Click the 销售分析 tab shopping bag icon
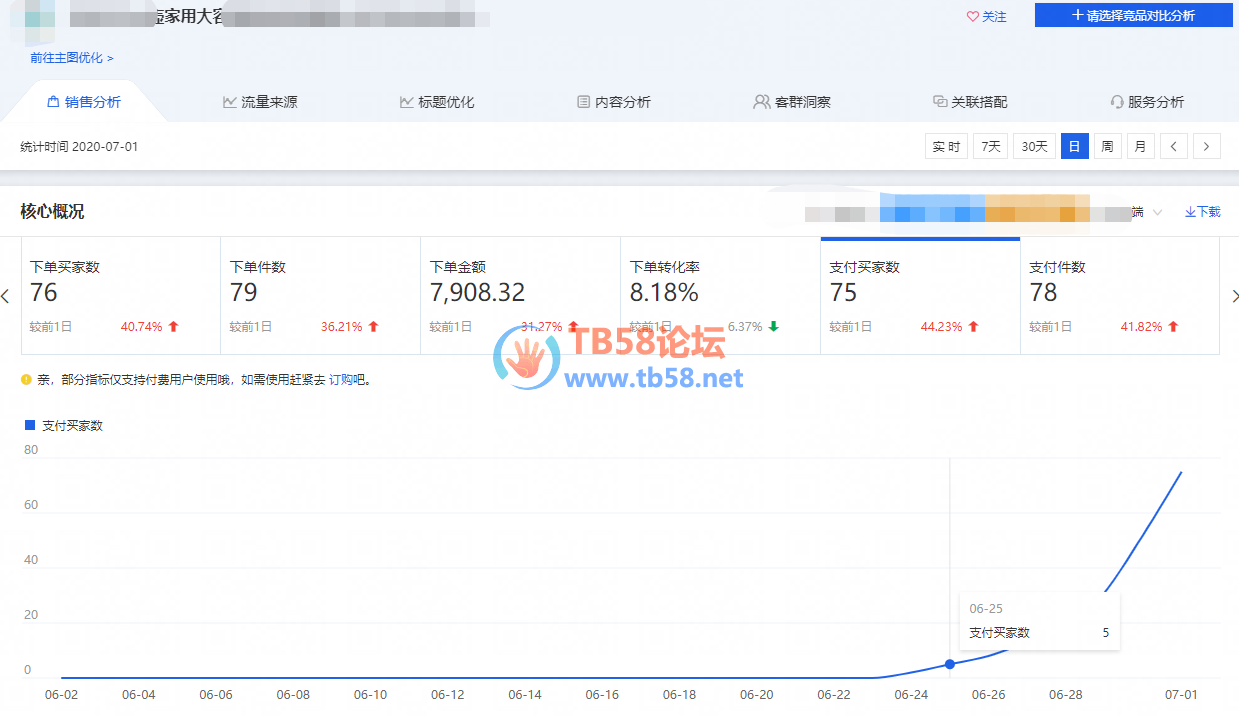Image resolution: width=1239 pixels, height=716 pixels. click(x=54, y=102)
